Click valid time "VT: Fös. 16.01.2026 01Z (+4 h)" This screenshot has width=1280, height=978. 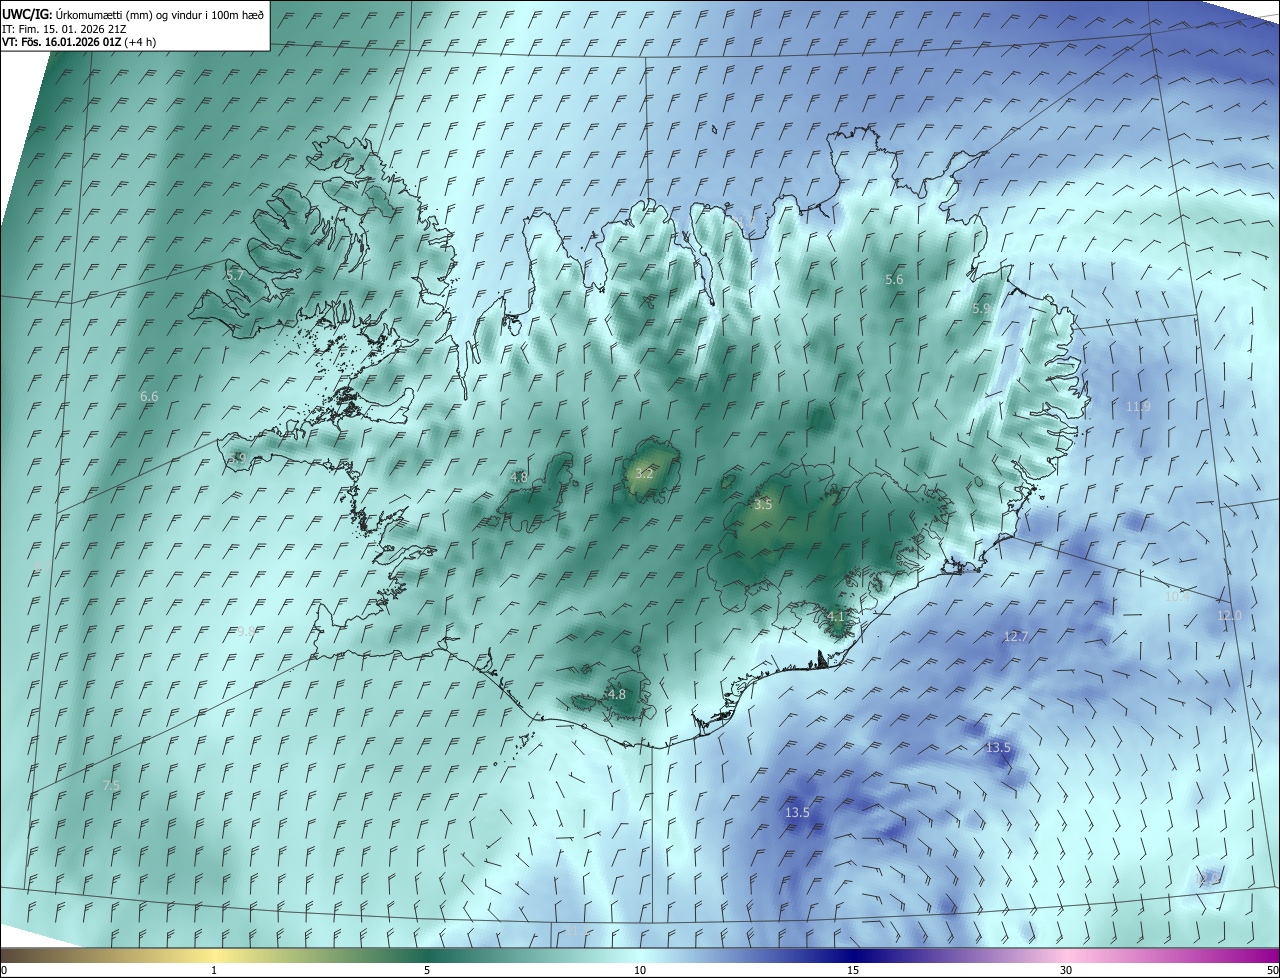pyautogui.click(x=78, y=42)
